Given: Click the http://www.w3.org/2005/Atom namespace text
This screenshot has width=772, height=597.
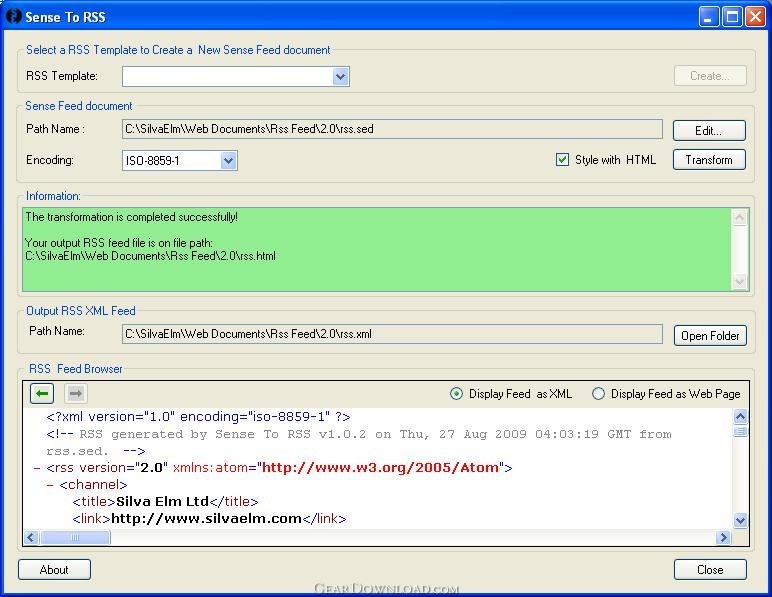Looking at the screenshot, I should [380, 468].
